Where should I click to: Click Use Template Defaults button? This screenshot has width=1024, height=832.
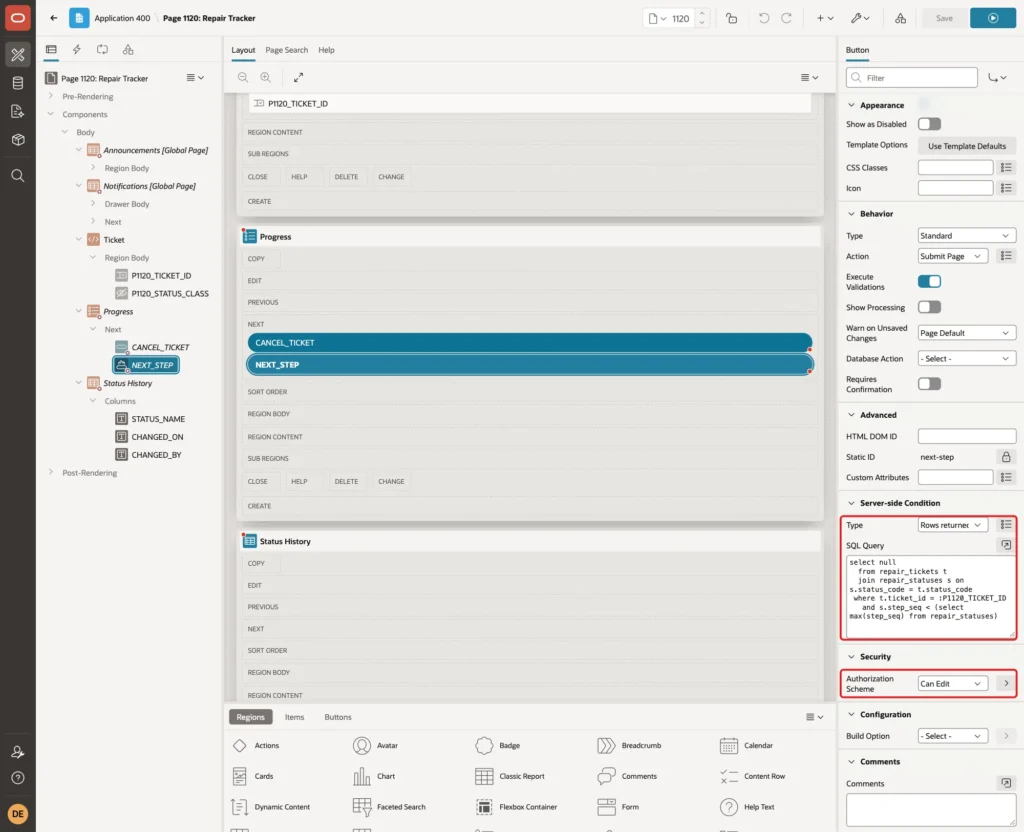coord(967,146)
